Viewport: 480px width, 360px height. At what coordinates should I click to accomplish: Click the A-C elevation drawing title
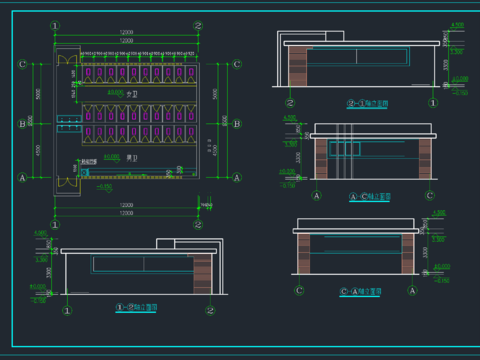370,197
